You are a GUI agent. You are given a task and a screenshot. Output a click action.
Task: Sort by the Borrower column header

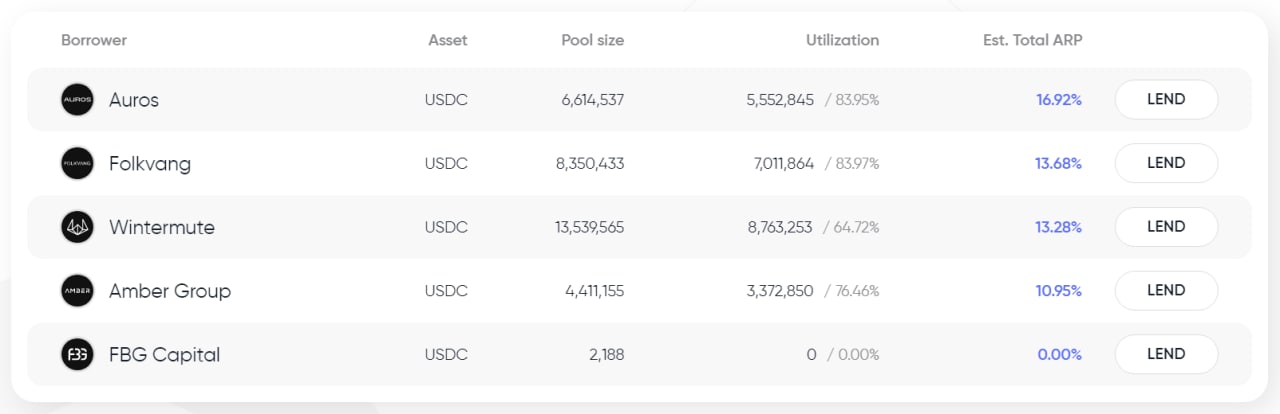click(94, 41)
